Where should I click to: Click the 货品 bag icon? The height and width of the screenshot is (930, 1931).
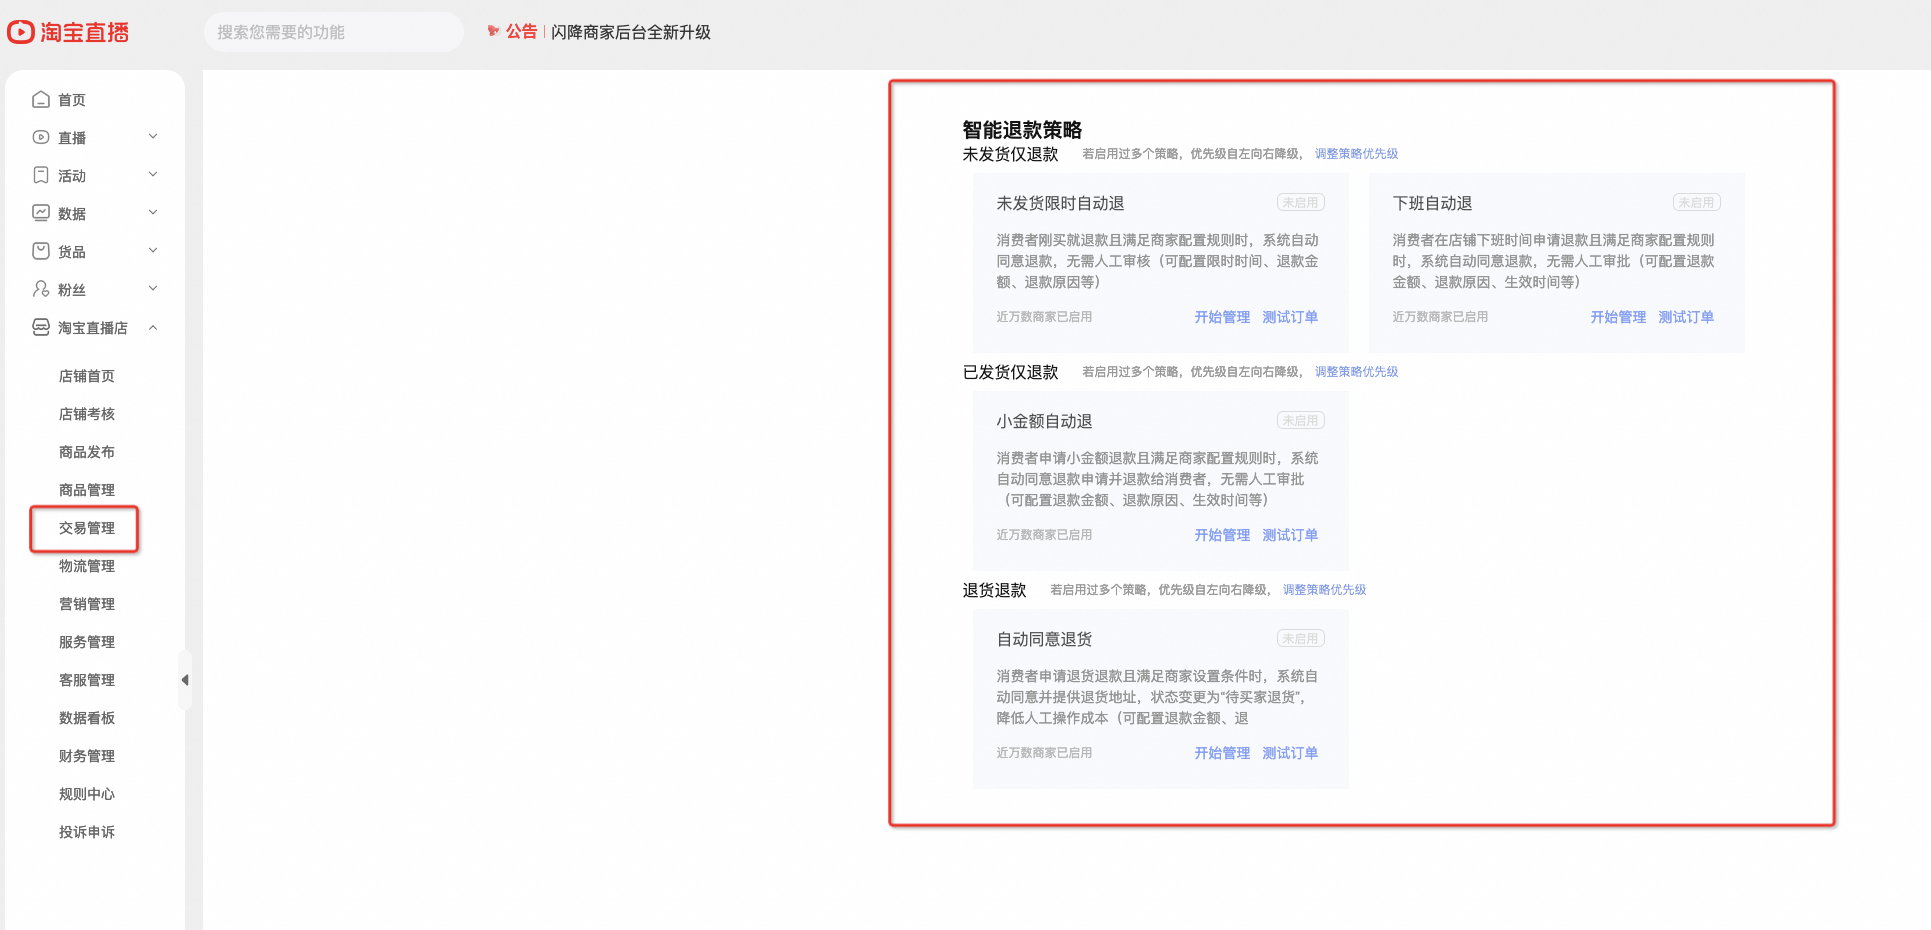click(x=41, y=251)
